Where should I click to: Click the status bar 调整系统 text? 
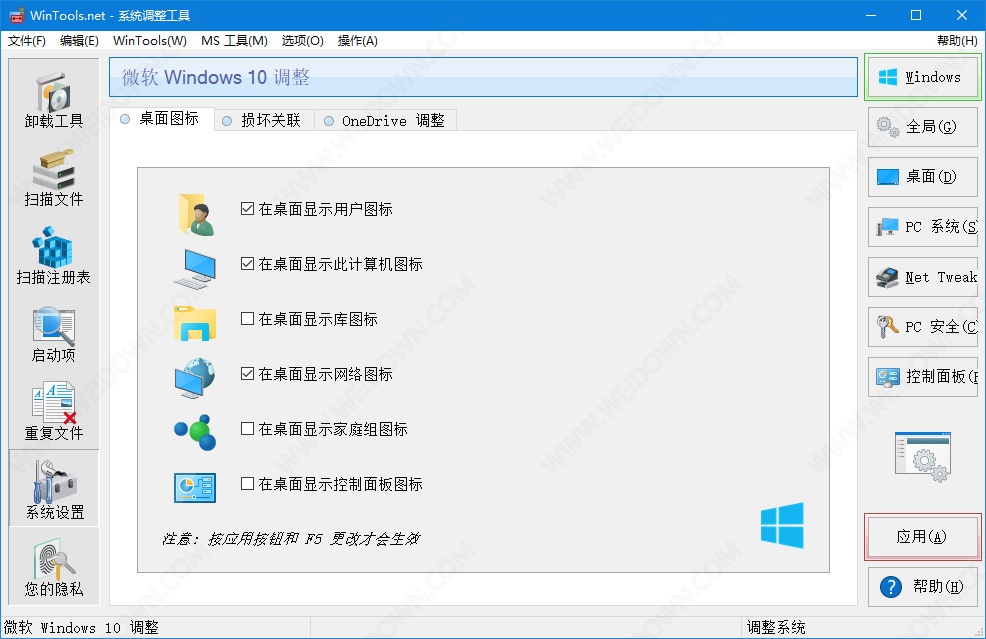point(776,628)
